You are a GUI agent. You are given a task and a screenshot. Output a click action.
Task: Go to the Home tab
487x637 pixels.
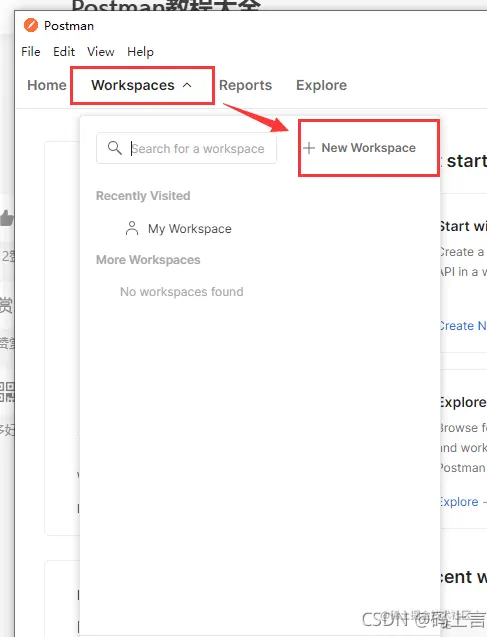47,85
